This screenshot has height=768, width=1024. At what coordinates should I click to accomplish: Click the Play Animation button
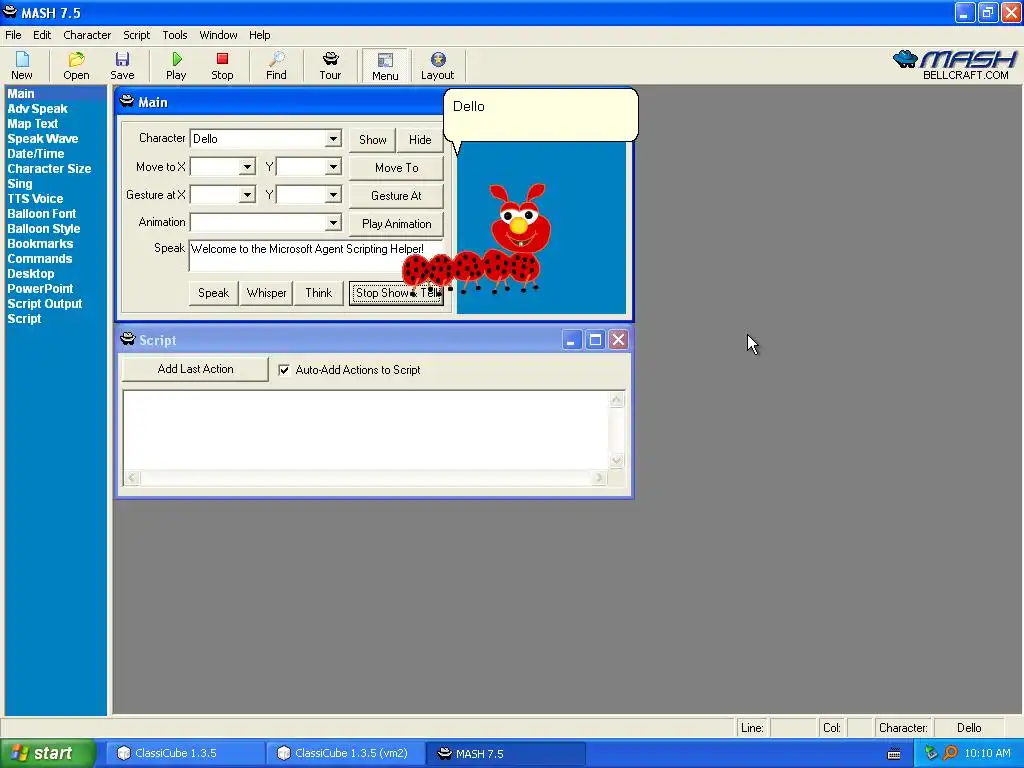tap(396, 224)
